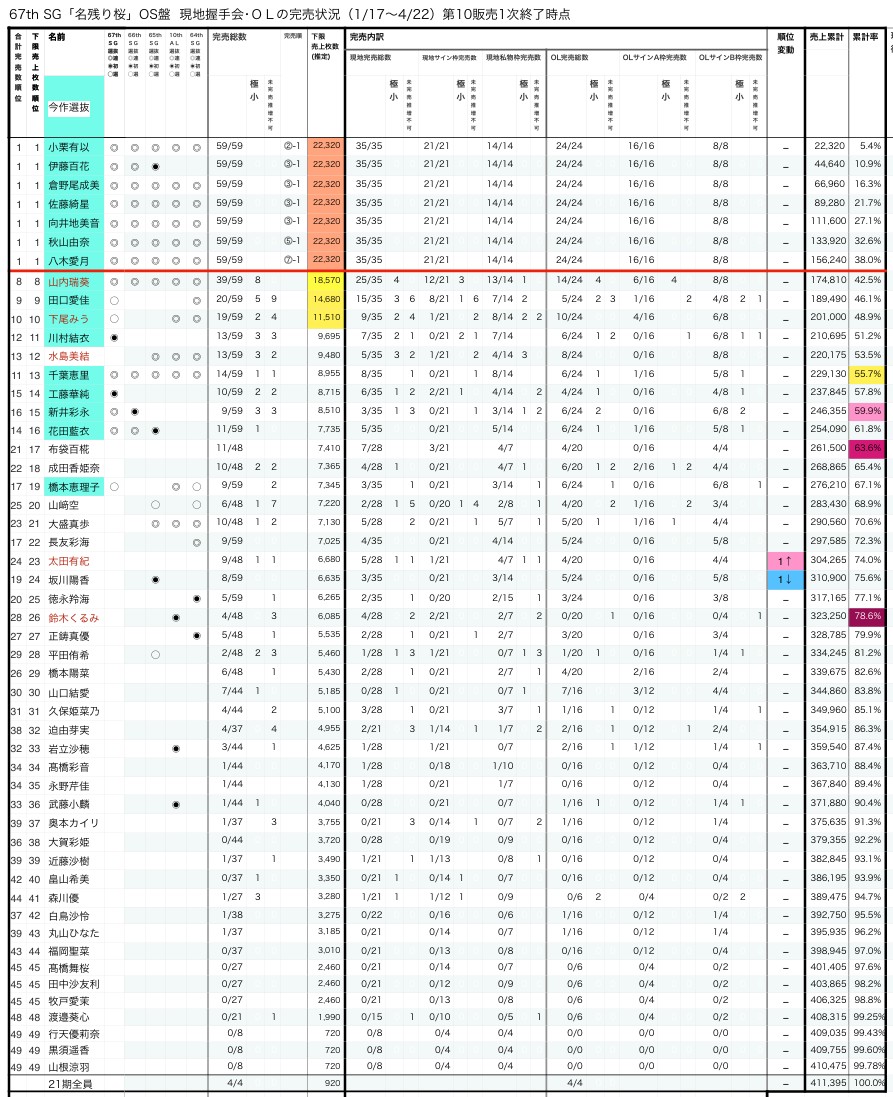
Task: Click the 完売内訳 column group header
Action: click(x=369, y=37)
